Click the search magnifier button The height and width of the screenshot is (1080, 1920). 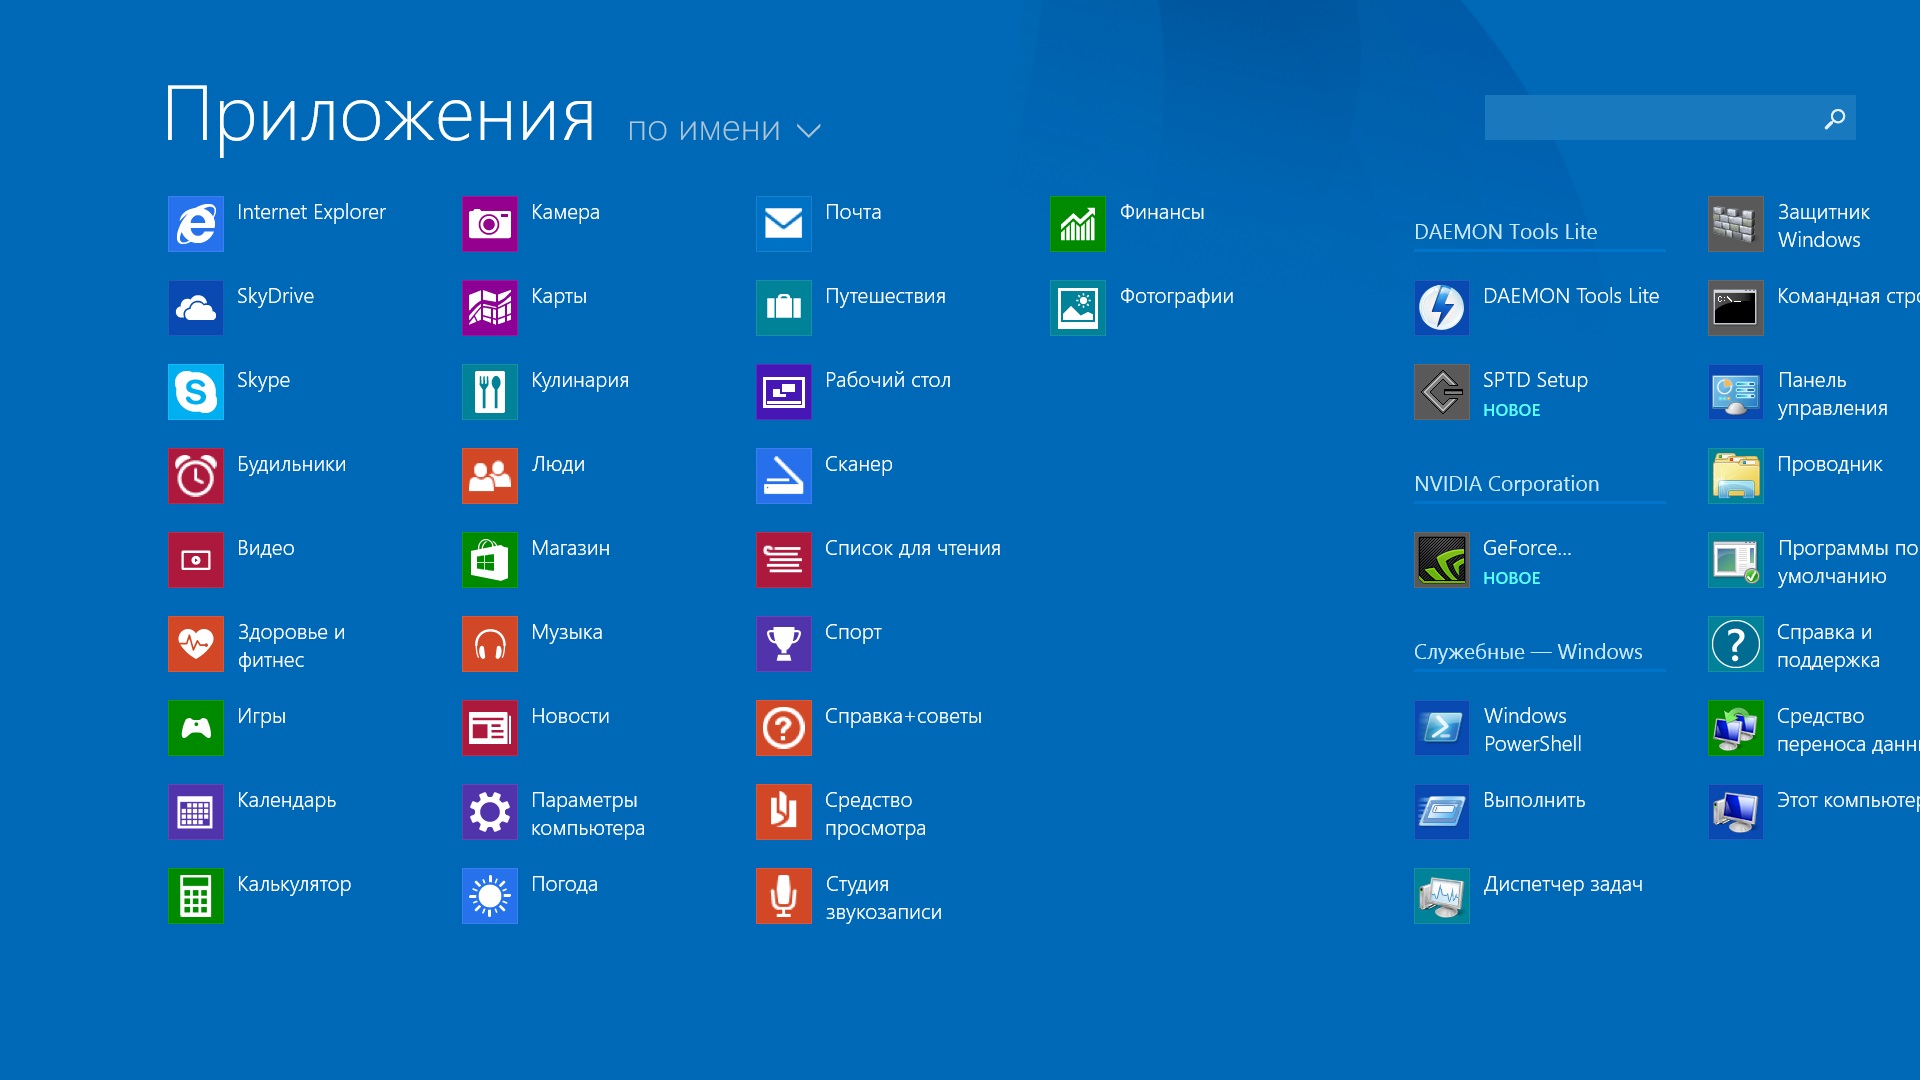click(1834, 119)
